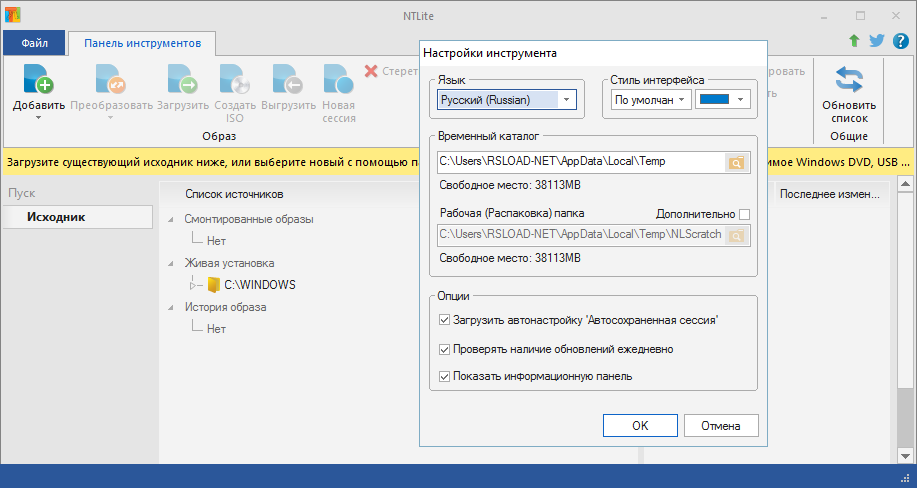Click the Настройки инструмента dialog title
Viewport: 917px width, 488px height.
click(x=489, y=53)
